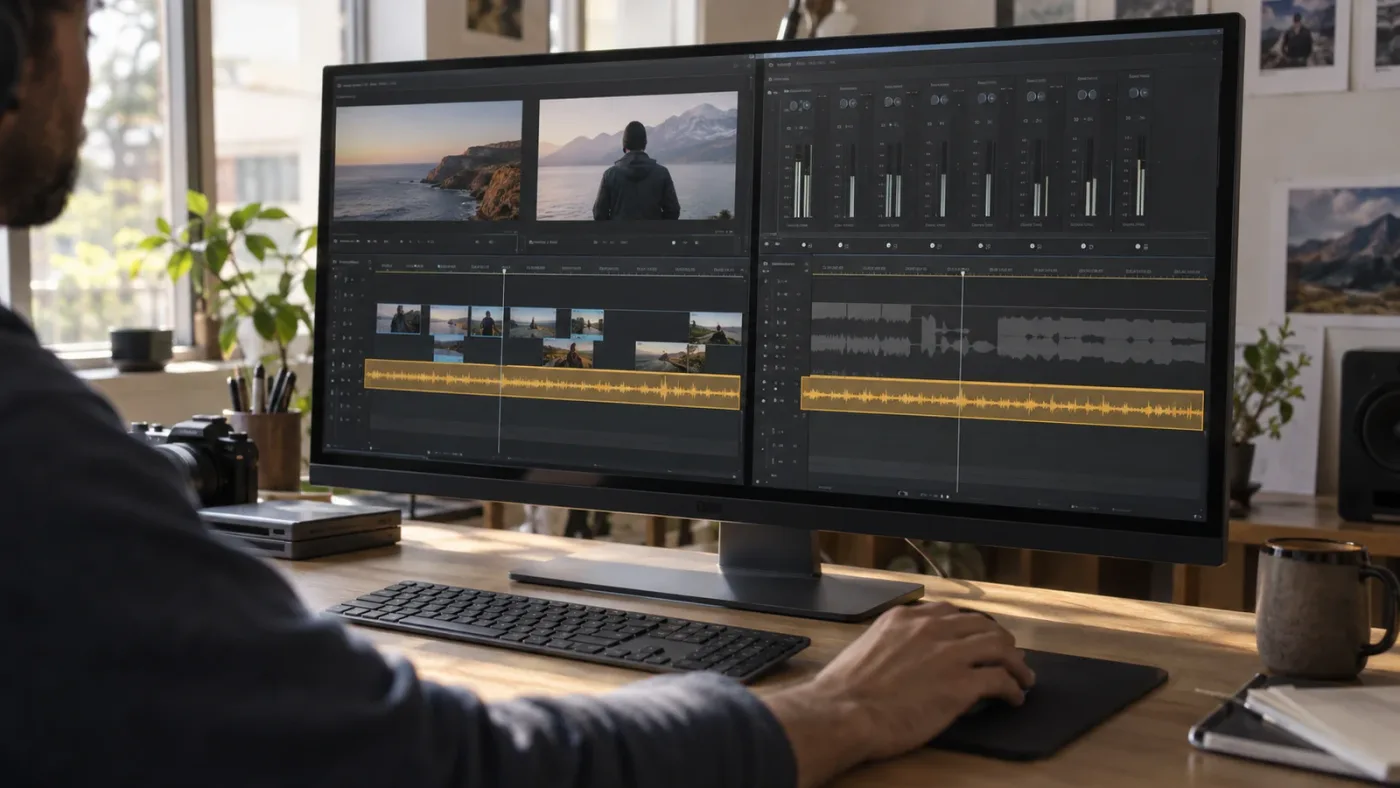1400x788 pixels.
Task: Click the level meter of the third mixer channel
Action: tap(894, 180)
